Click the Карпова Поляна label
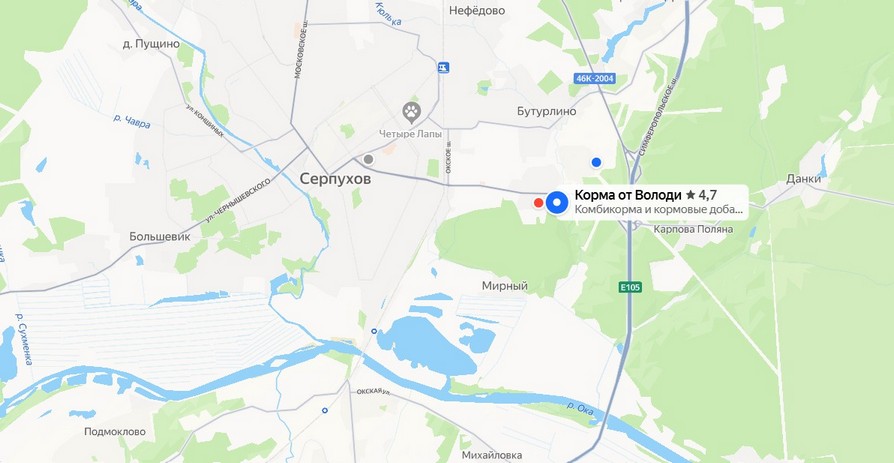 [x=693, y=229]
